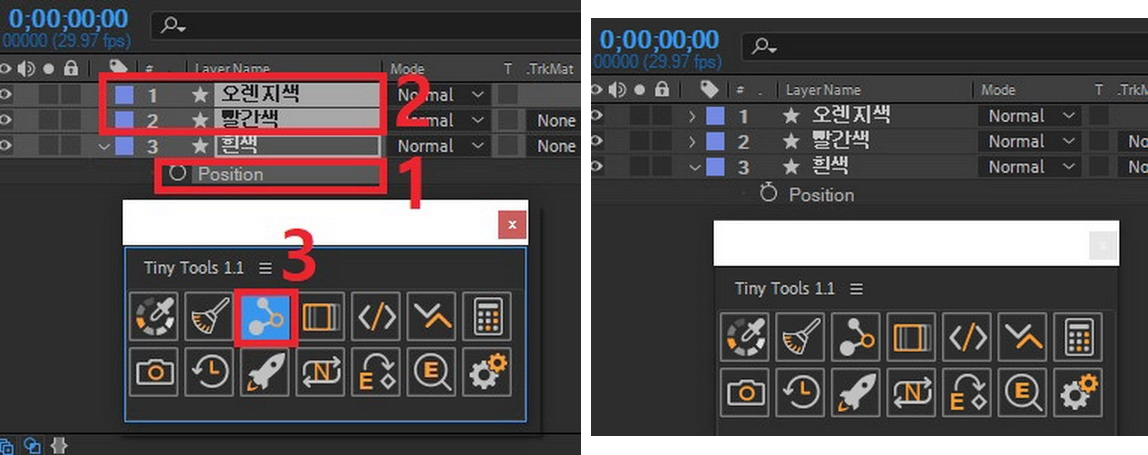Viewport: 1148px width, 455px height.
Task: Select layer 오렌지색 in the right screenshot
Action: tap(851, 115)
